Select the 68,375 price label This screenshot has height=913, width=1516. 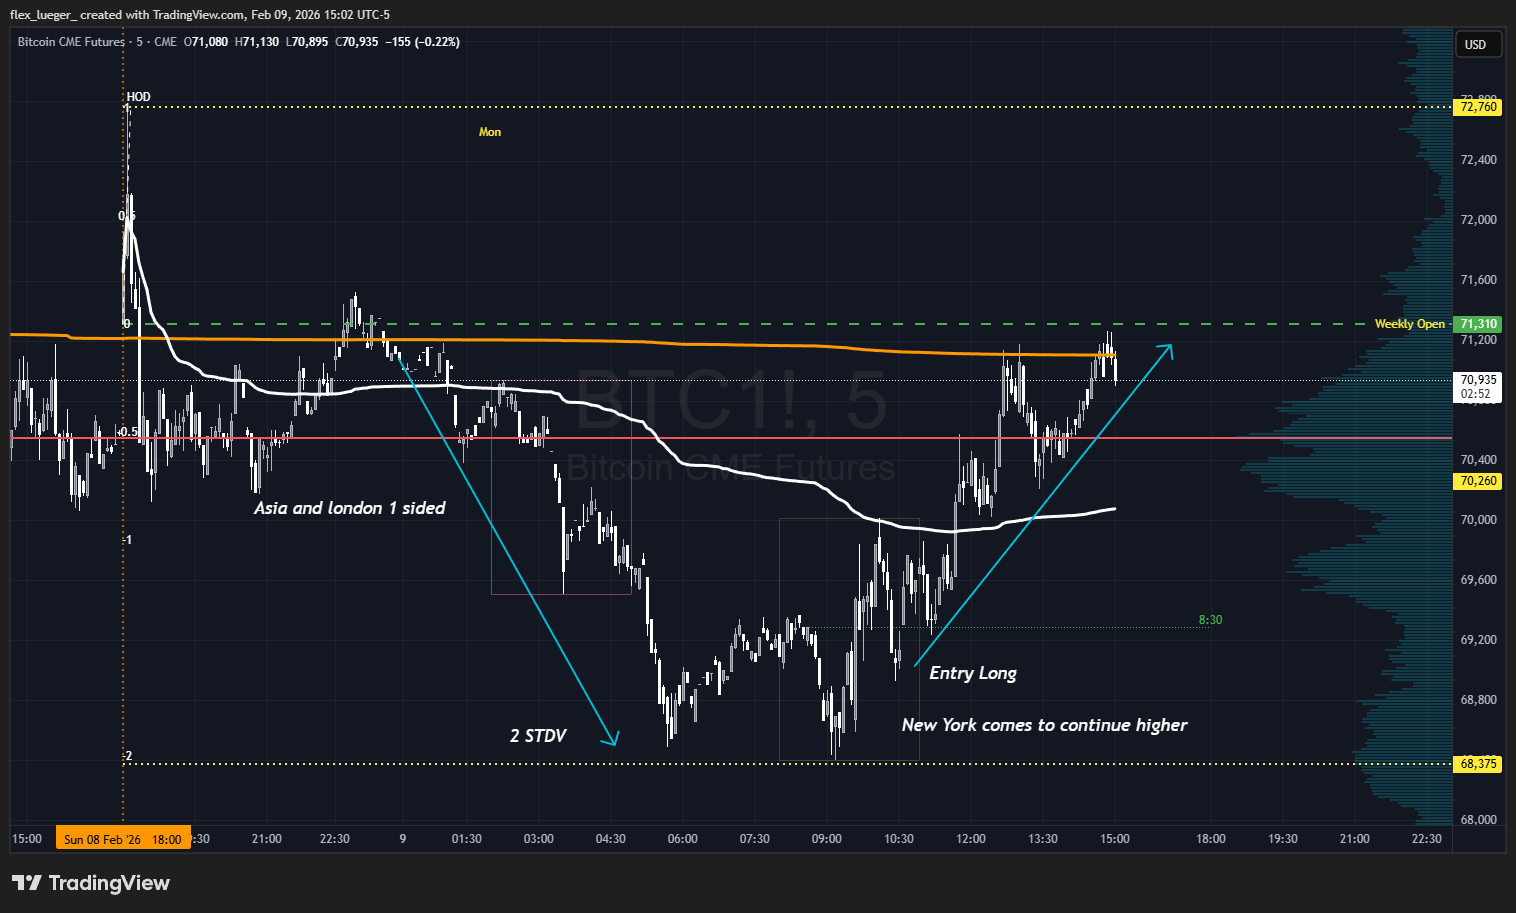[x=1478, y=764]
